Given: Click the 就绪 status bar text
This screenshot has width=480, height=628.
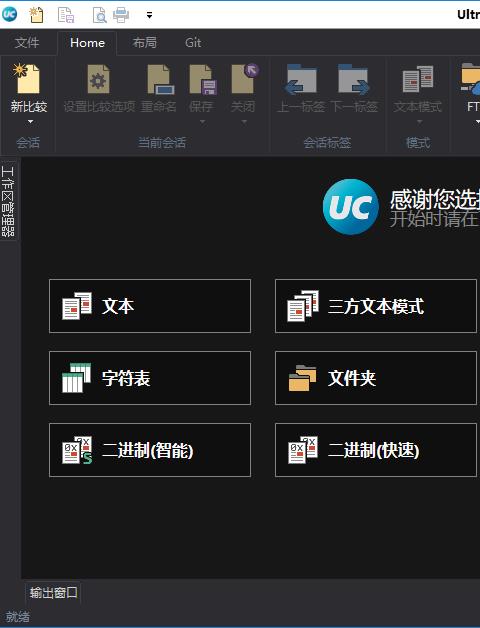Looking at the screenshot, I should pyautogui.click(x=18, y=617).
